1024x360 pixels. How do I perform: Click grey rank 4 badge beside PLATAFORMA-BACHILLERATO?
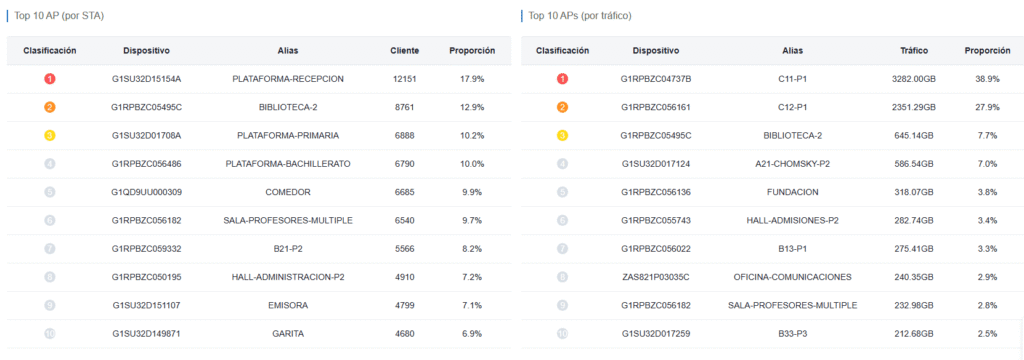(x=50, y=164)
